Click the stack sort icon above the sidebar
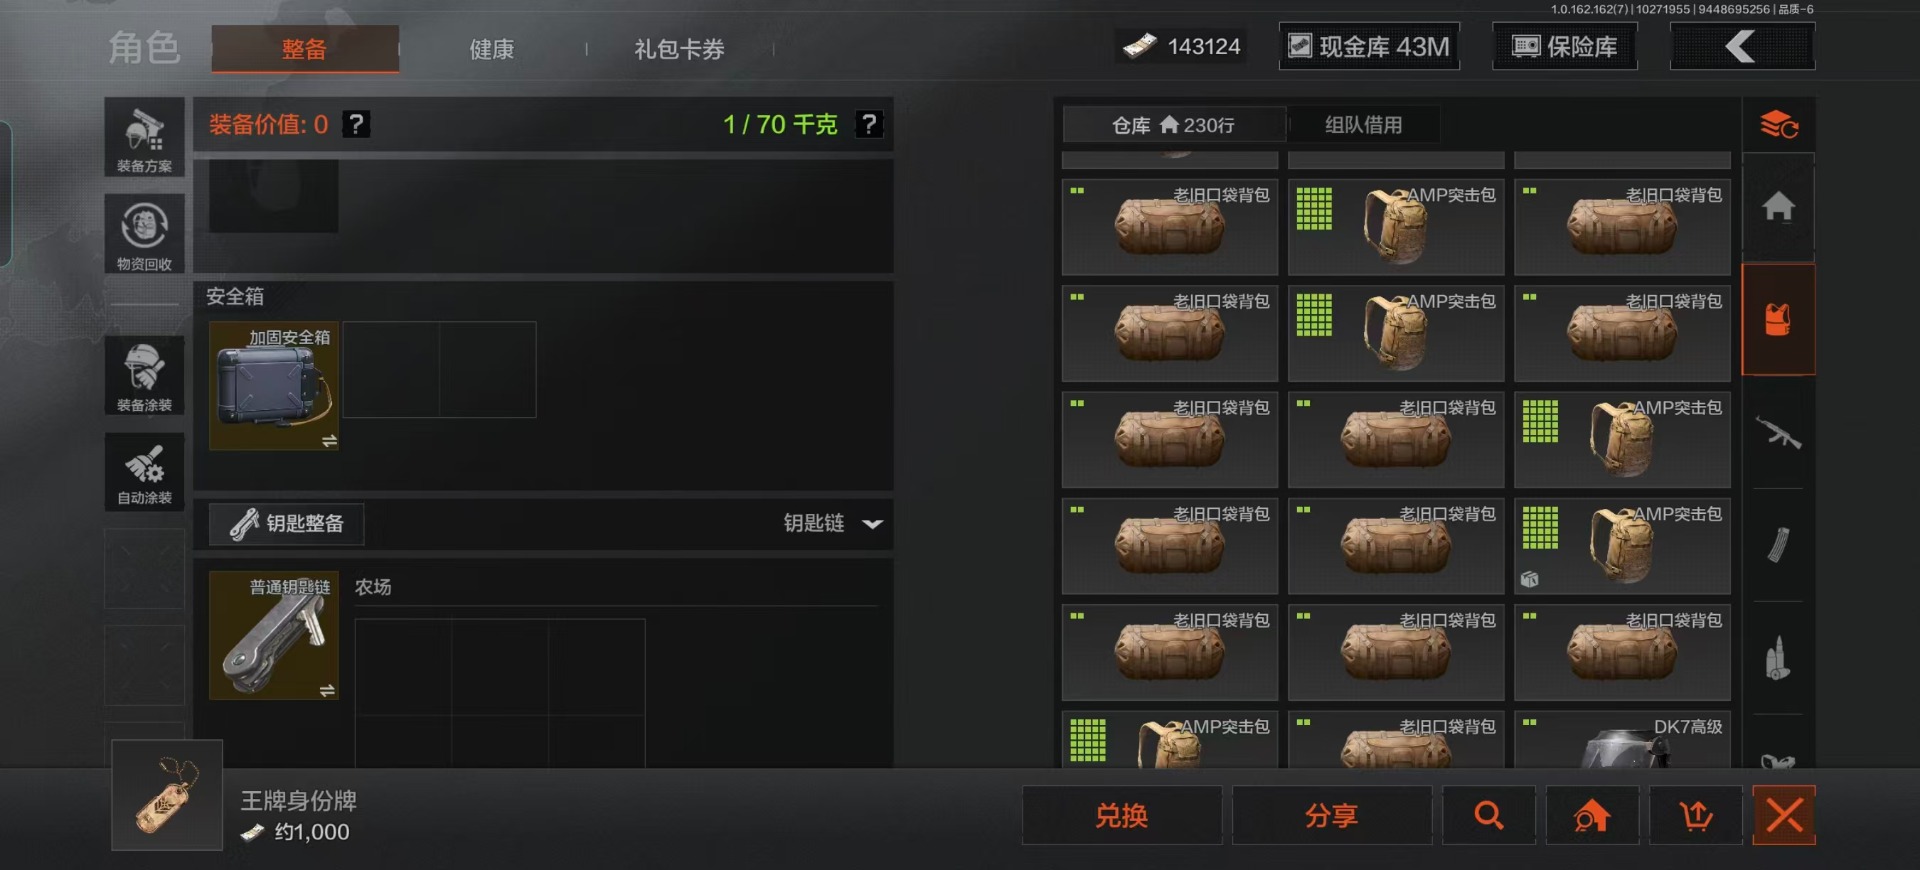1920x870 pixels. point(1779,125)
